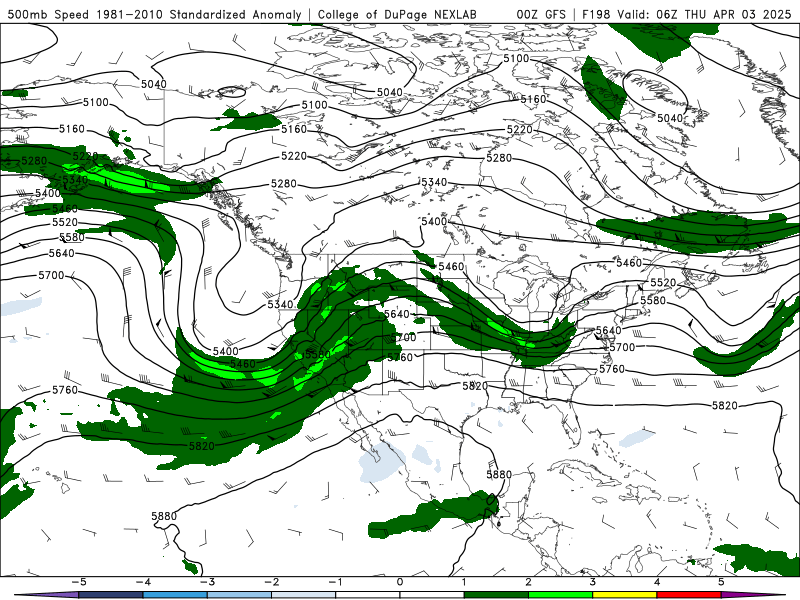Image resolution: width=800 pixels, height=600 pixels.
Task: Click the '-2' colorbar tick label
Action: point(271,582)
